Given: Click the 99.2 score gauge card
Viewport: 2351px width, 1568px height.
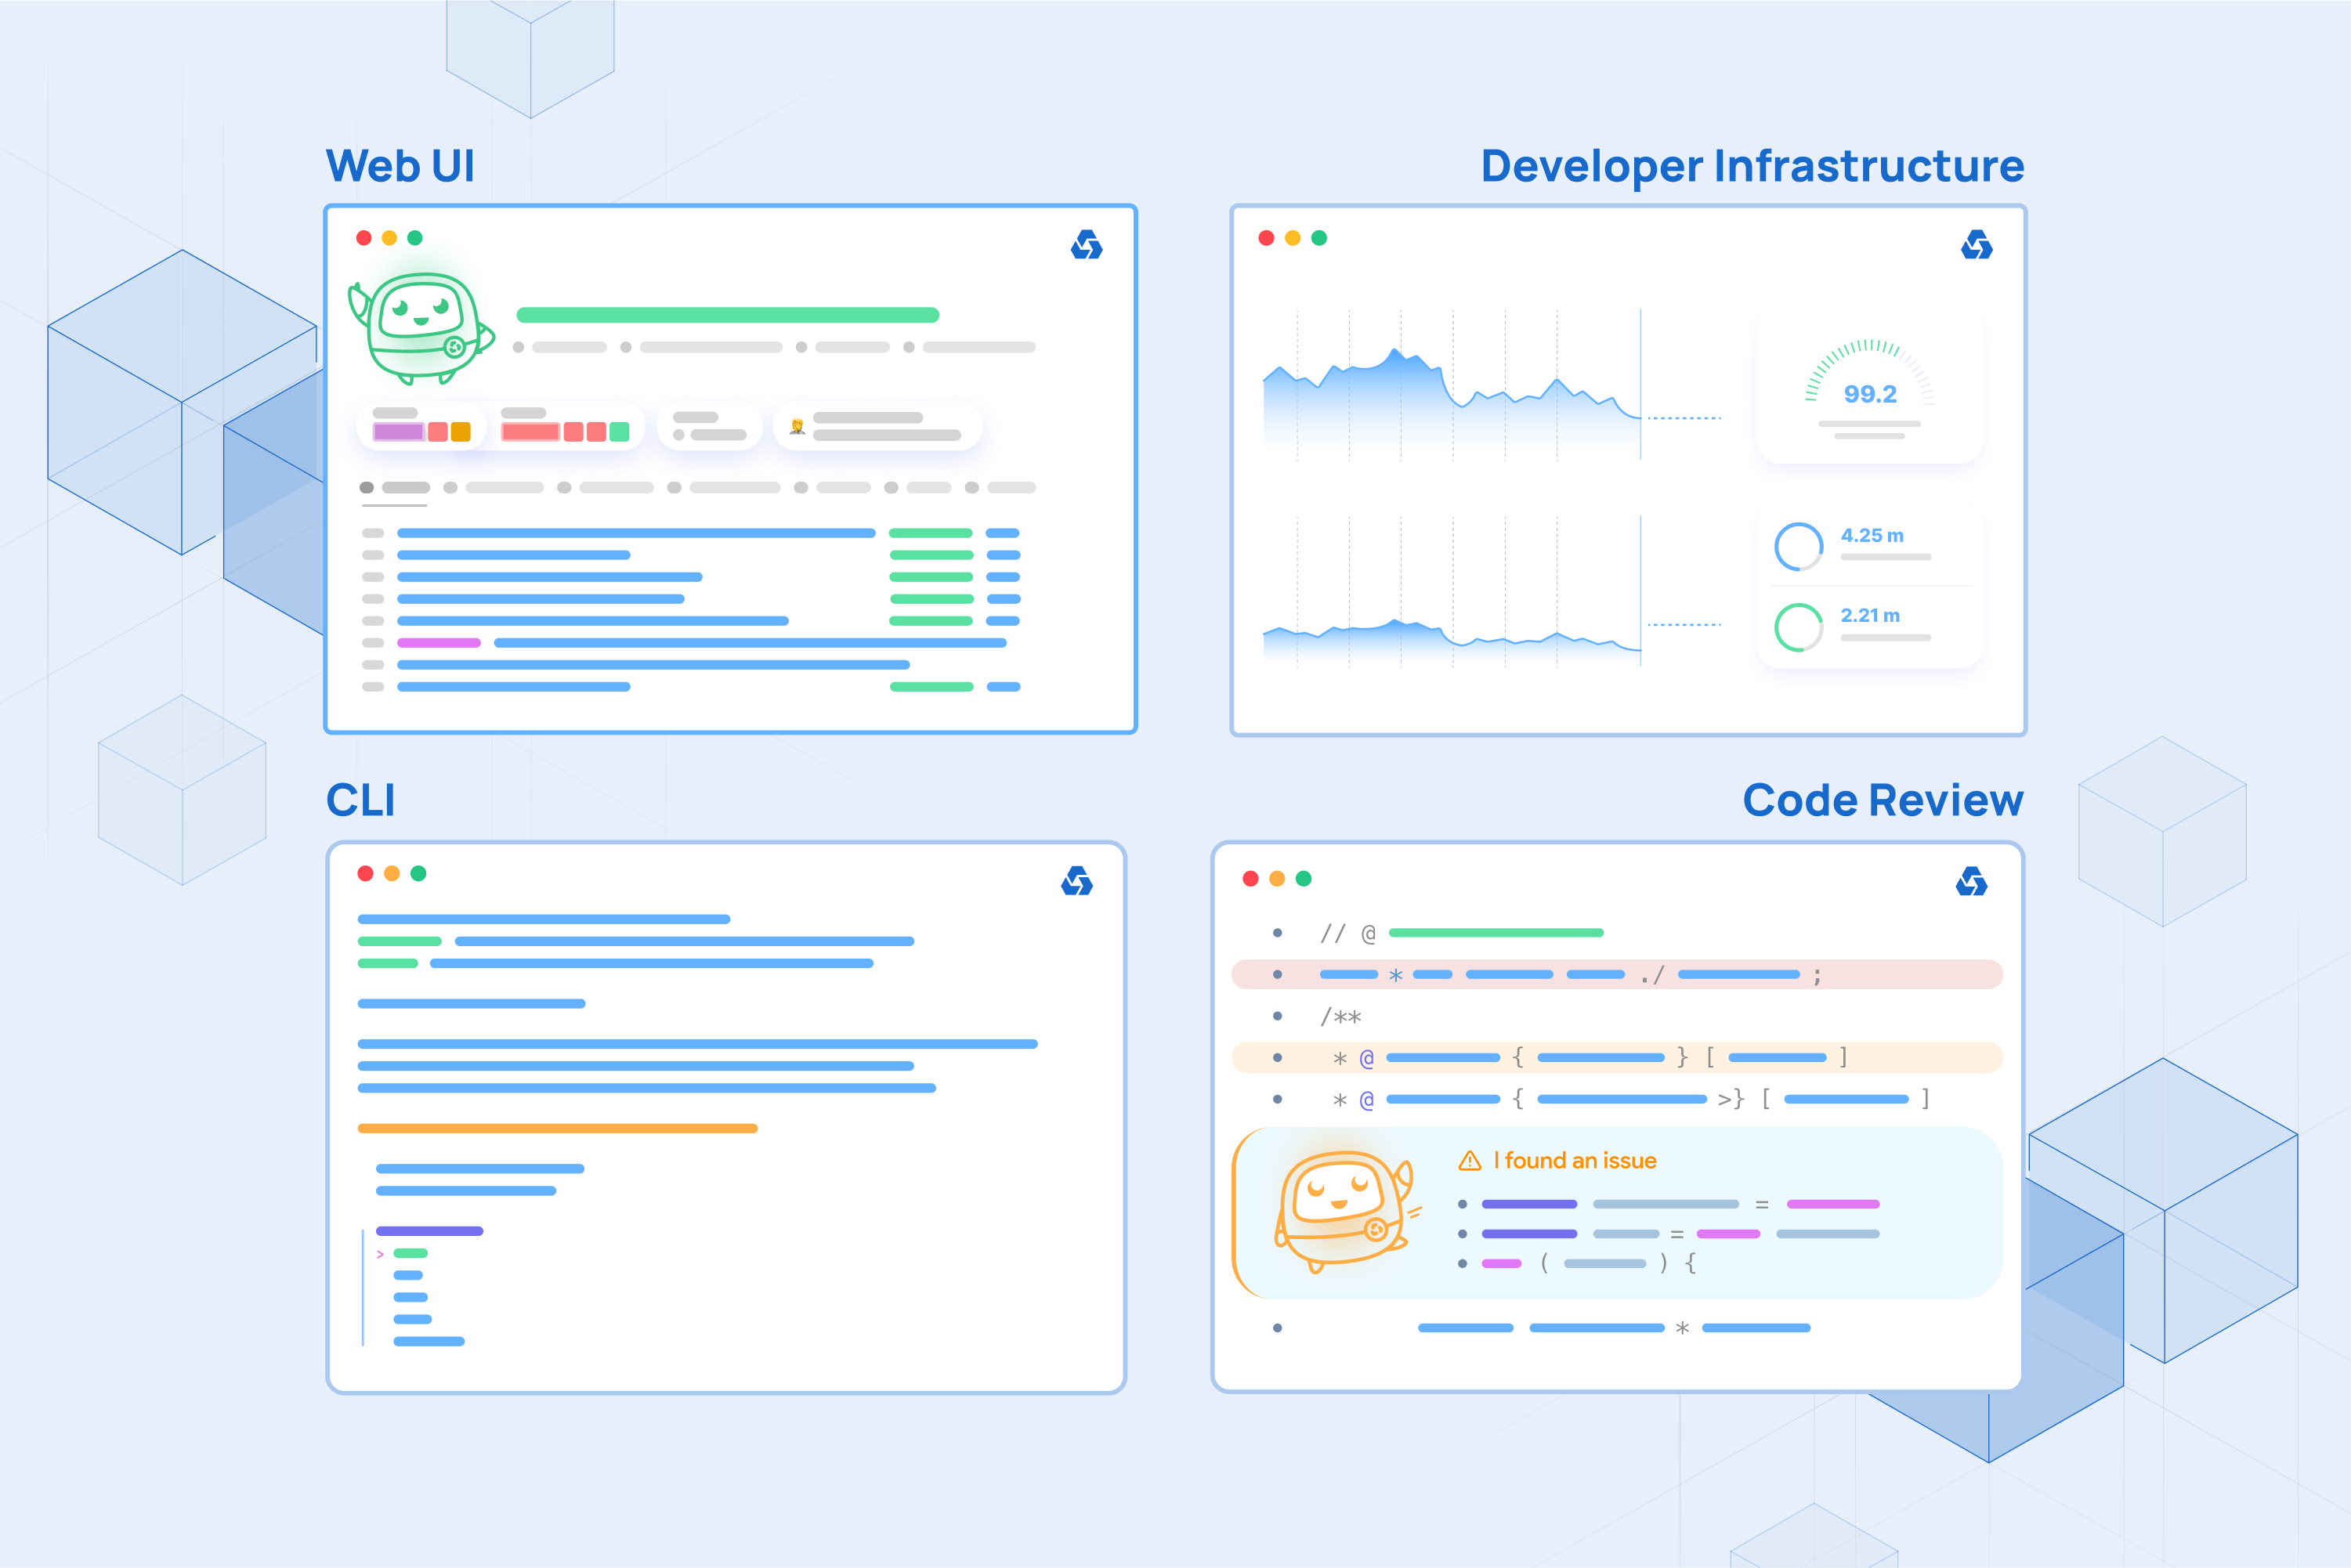Looking at the screenshot, I should coord(1869,386).
